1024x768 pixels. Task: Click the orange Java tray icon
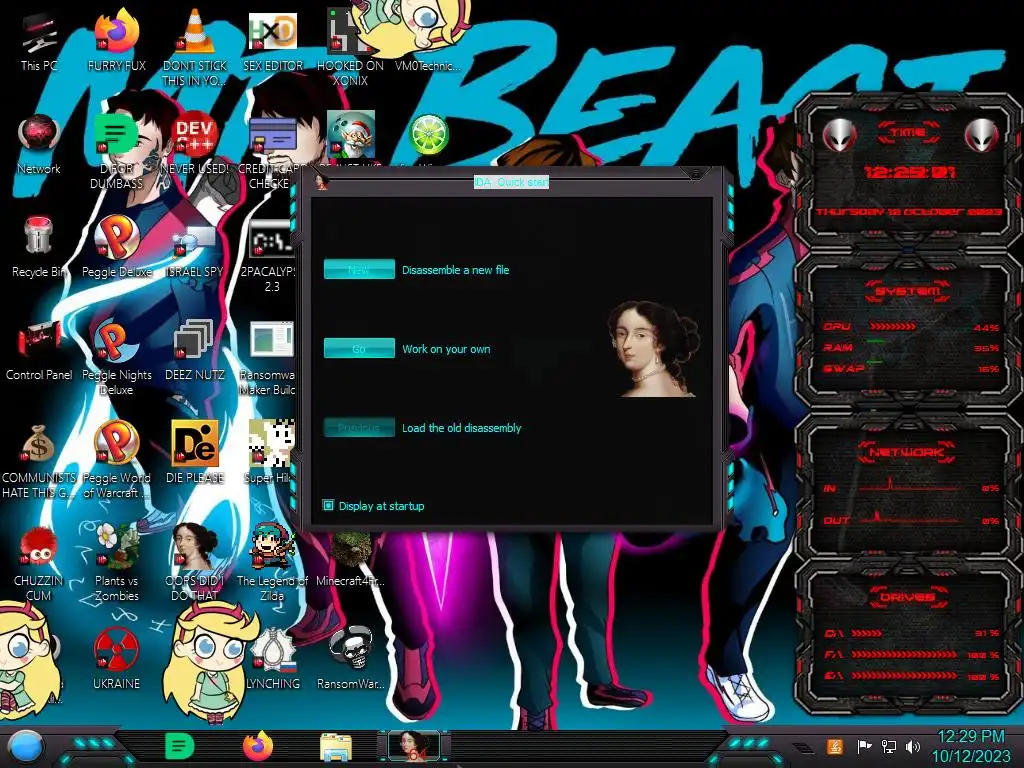tap(834, 746)
